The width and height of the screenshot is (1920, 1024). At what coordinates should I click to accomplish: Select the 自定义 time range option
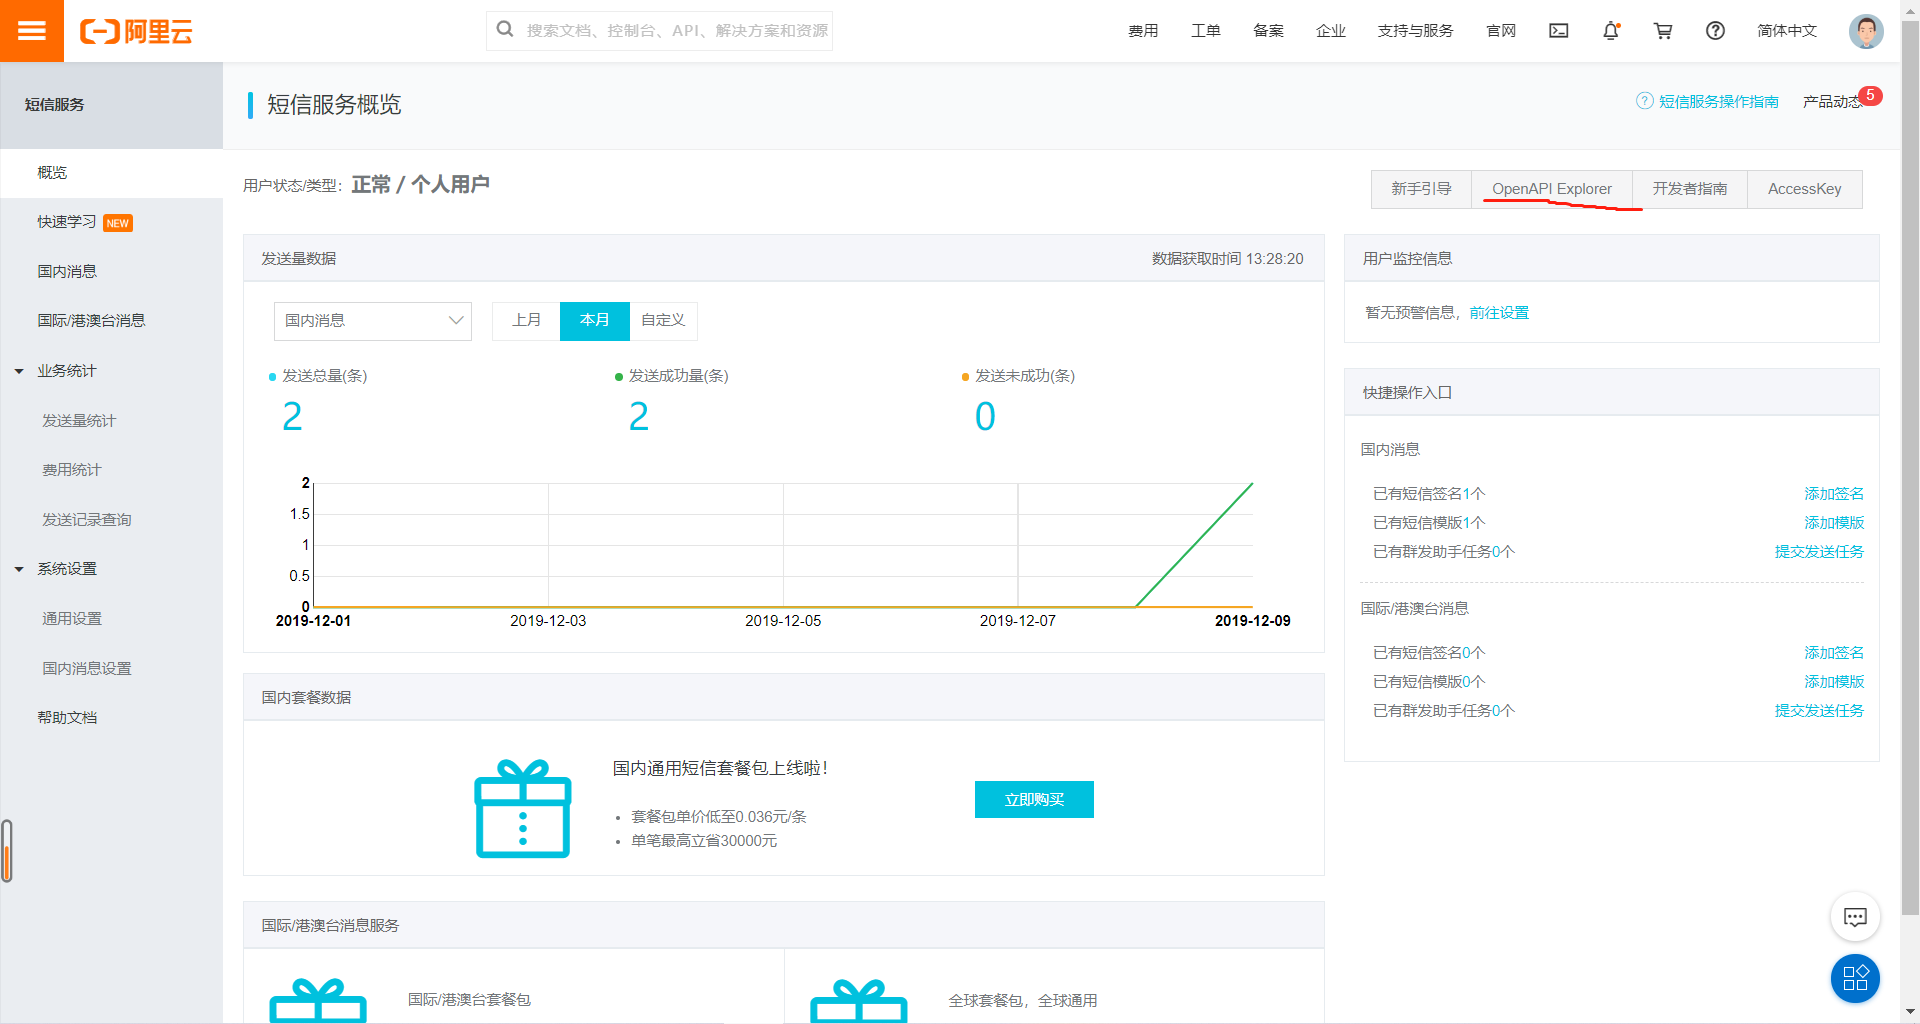point(663,321)
